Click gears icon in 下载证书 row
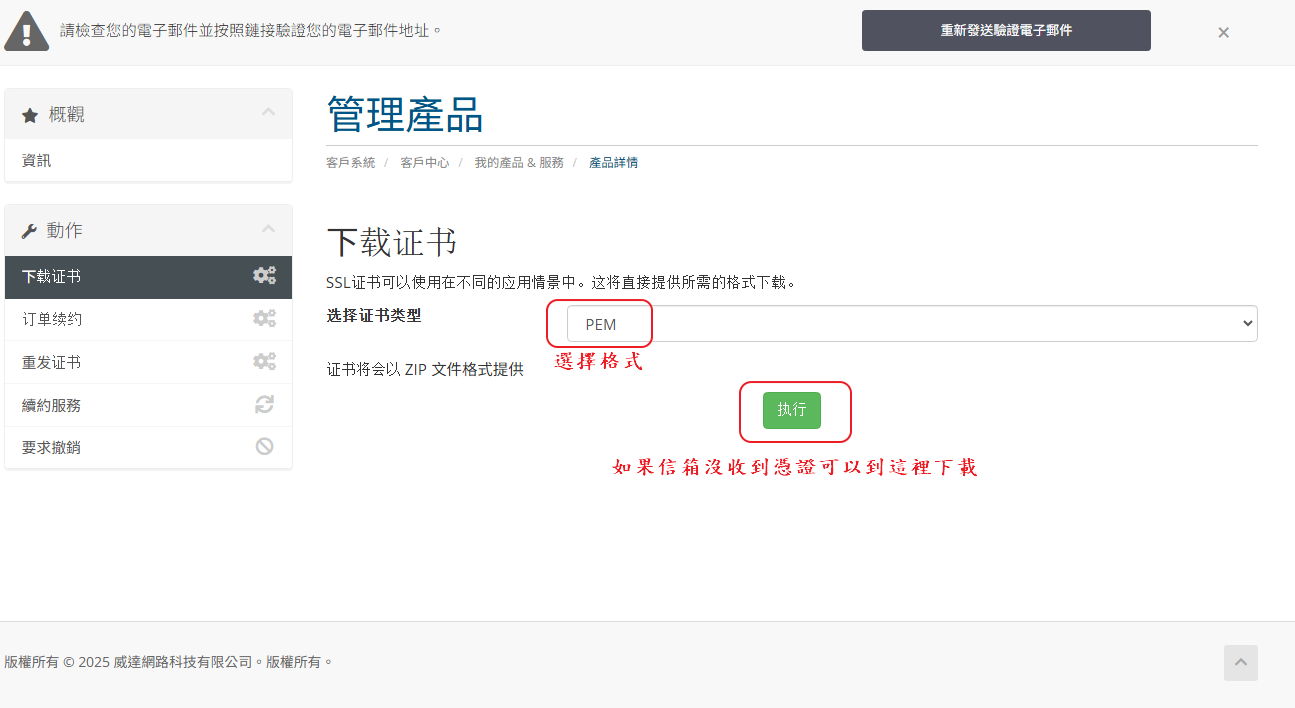Screen dimensions: 1295x708 [264, 276]
